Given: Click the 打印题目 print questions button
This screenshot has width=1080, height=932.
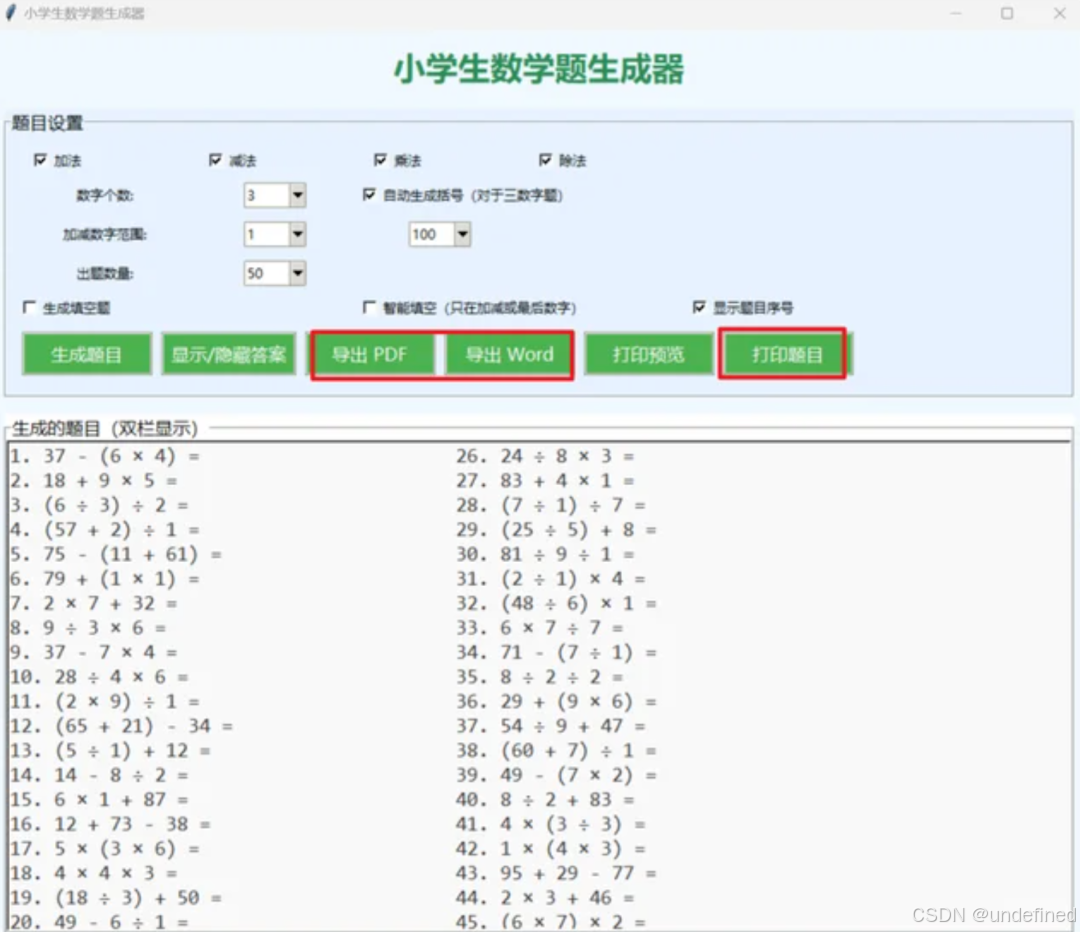Looking at the screenshot, I should tap(782, 353).
